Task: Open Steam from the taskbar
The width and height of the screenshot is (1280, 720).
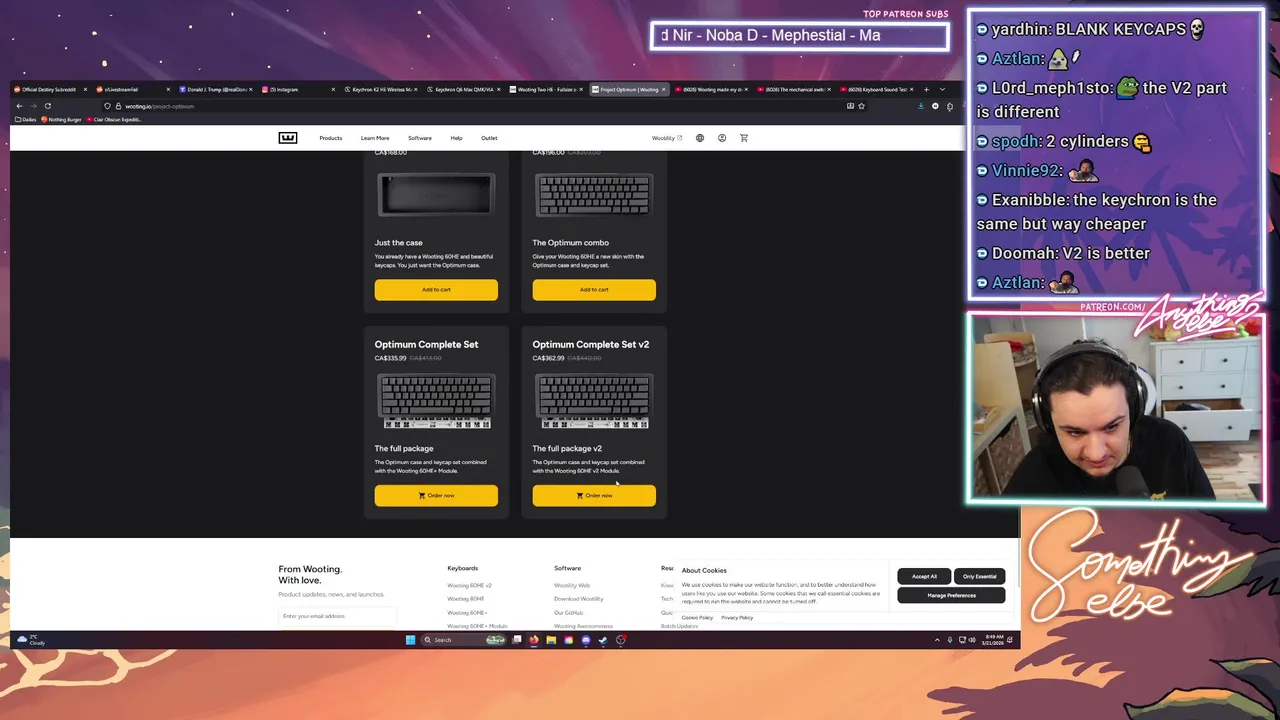Action: (603, 640)
